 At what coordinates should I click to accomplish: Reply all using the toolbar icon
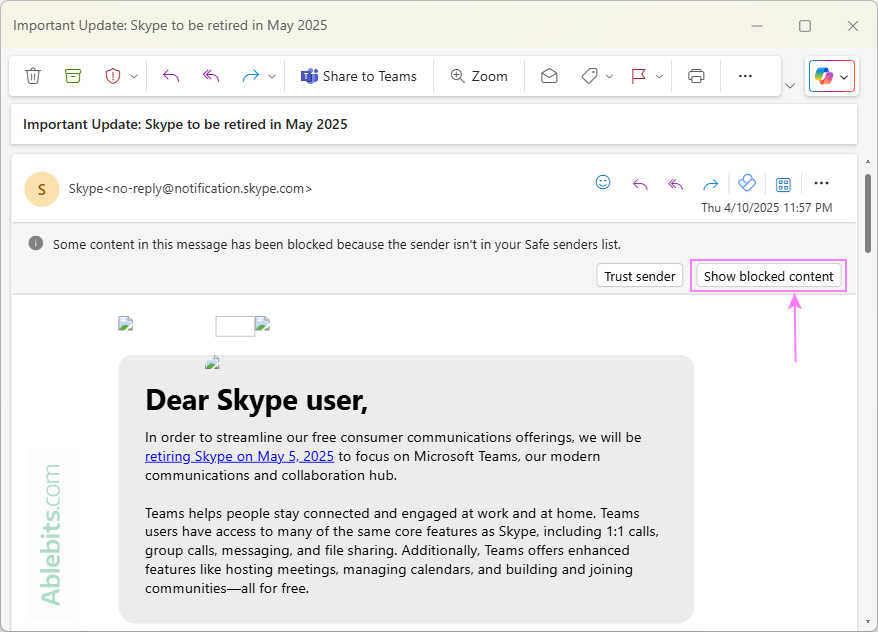click(211, 76)
